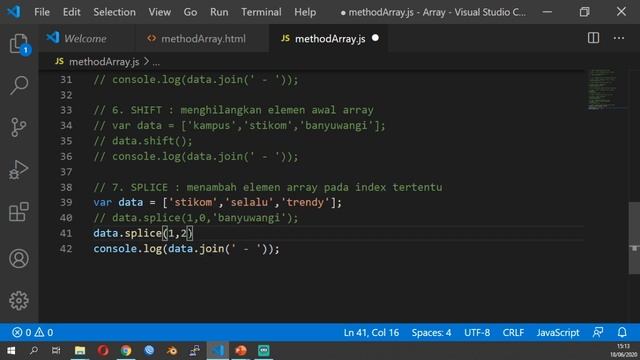
Task: Click the unsaved dot on methodArray.js tab
Action: click(x=375, y=38)
